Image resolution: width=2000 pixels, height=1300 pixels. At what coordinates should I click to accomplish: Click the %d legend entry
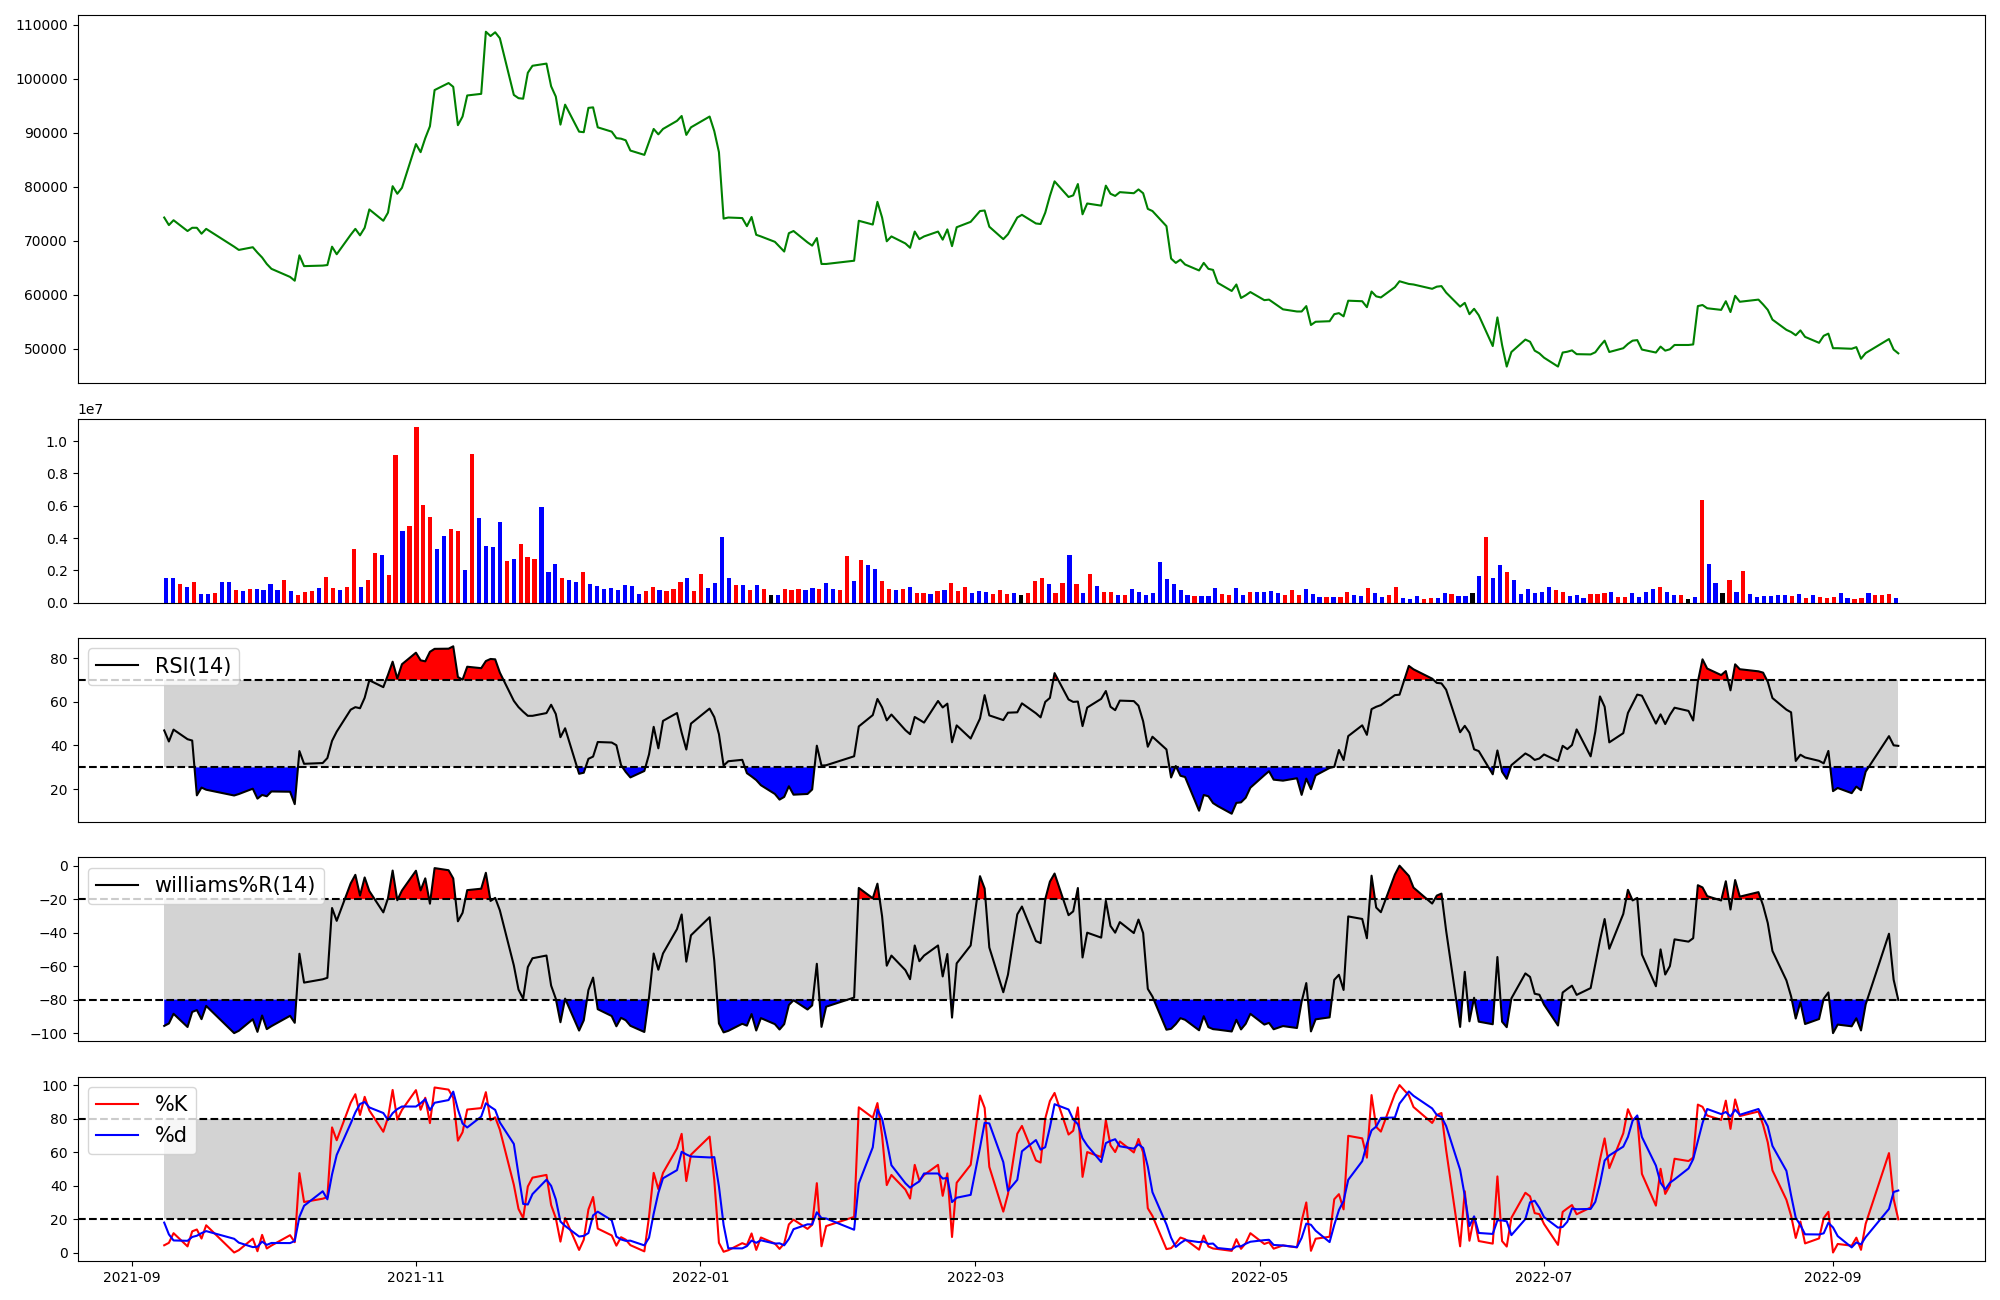(x=171, y=1135)
